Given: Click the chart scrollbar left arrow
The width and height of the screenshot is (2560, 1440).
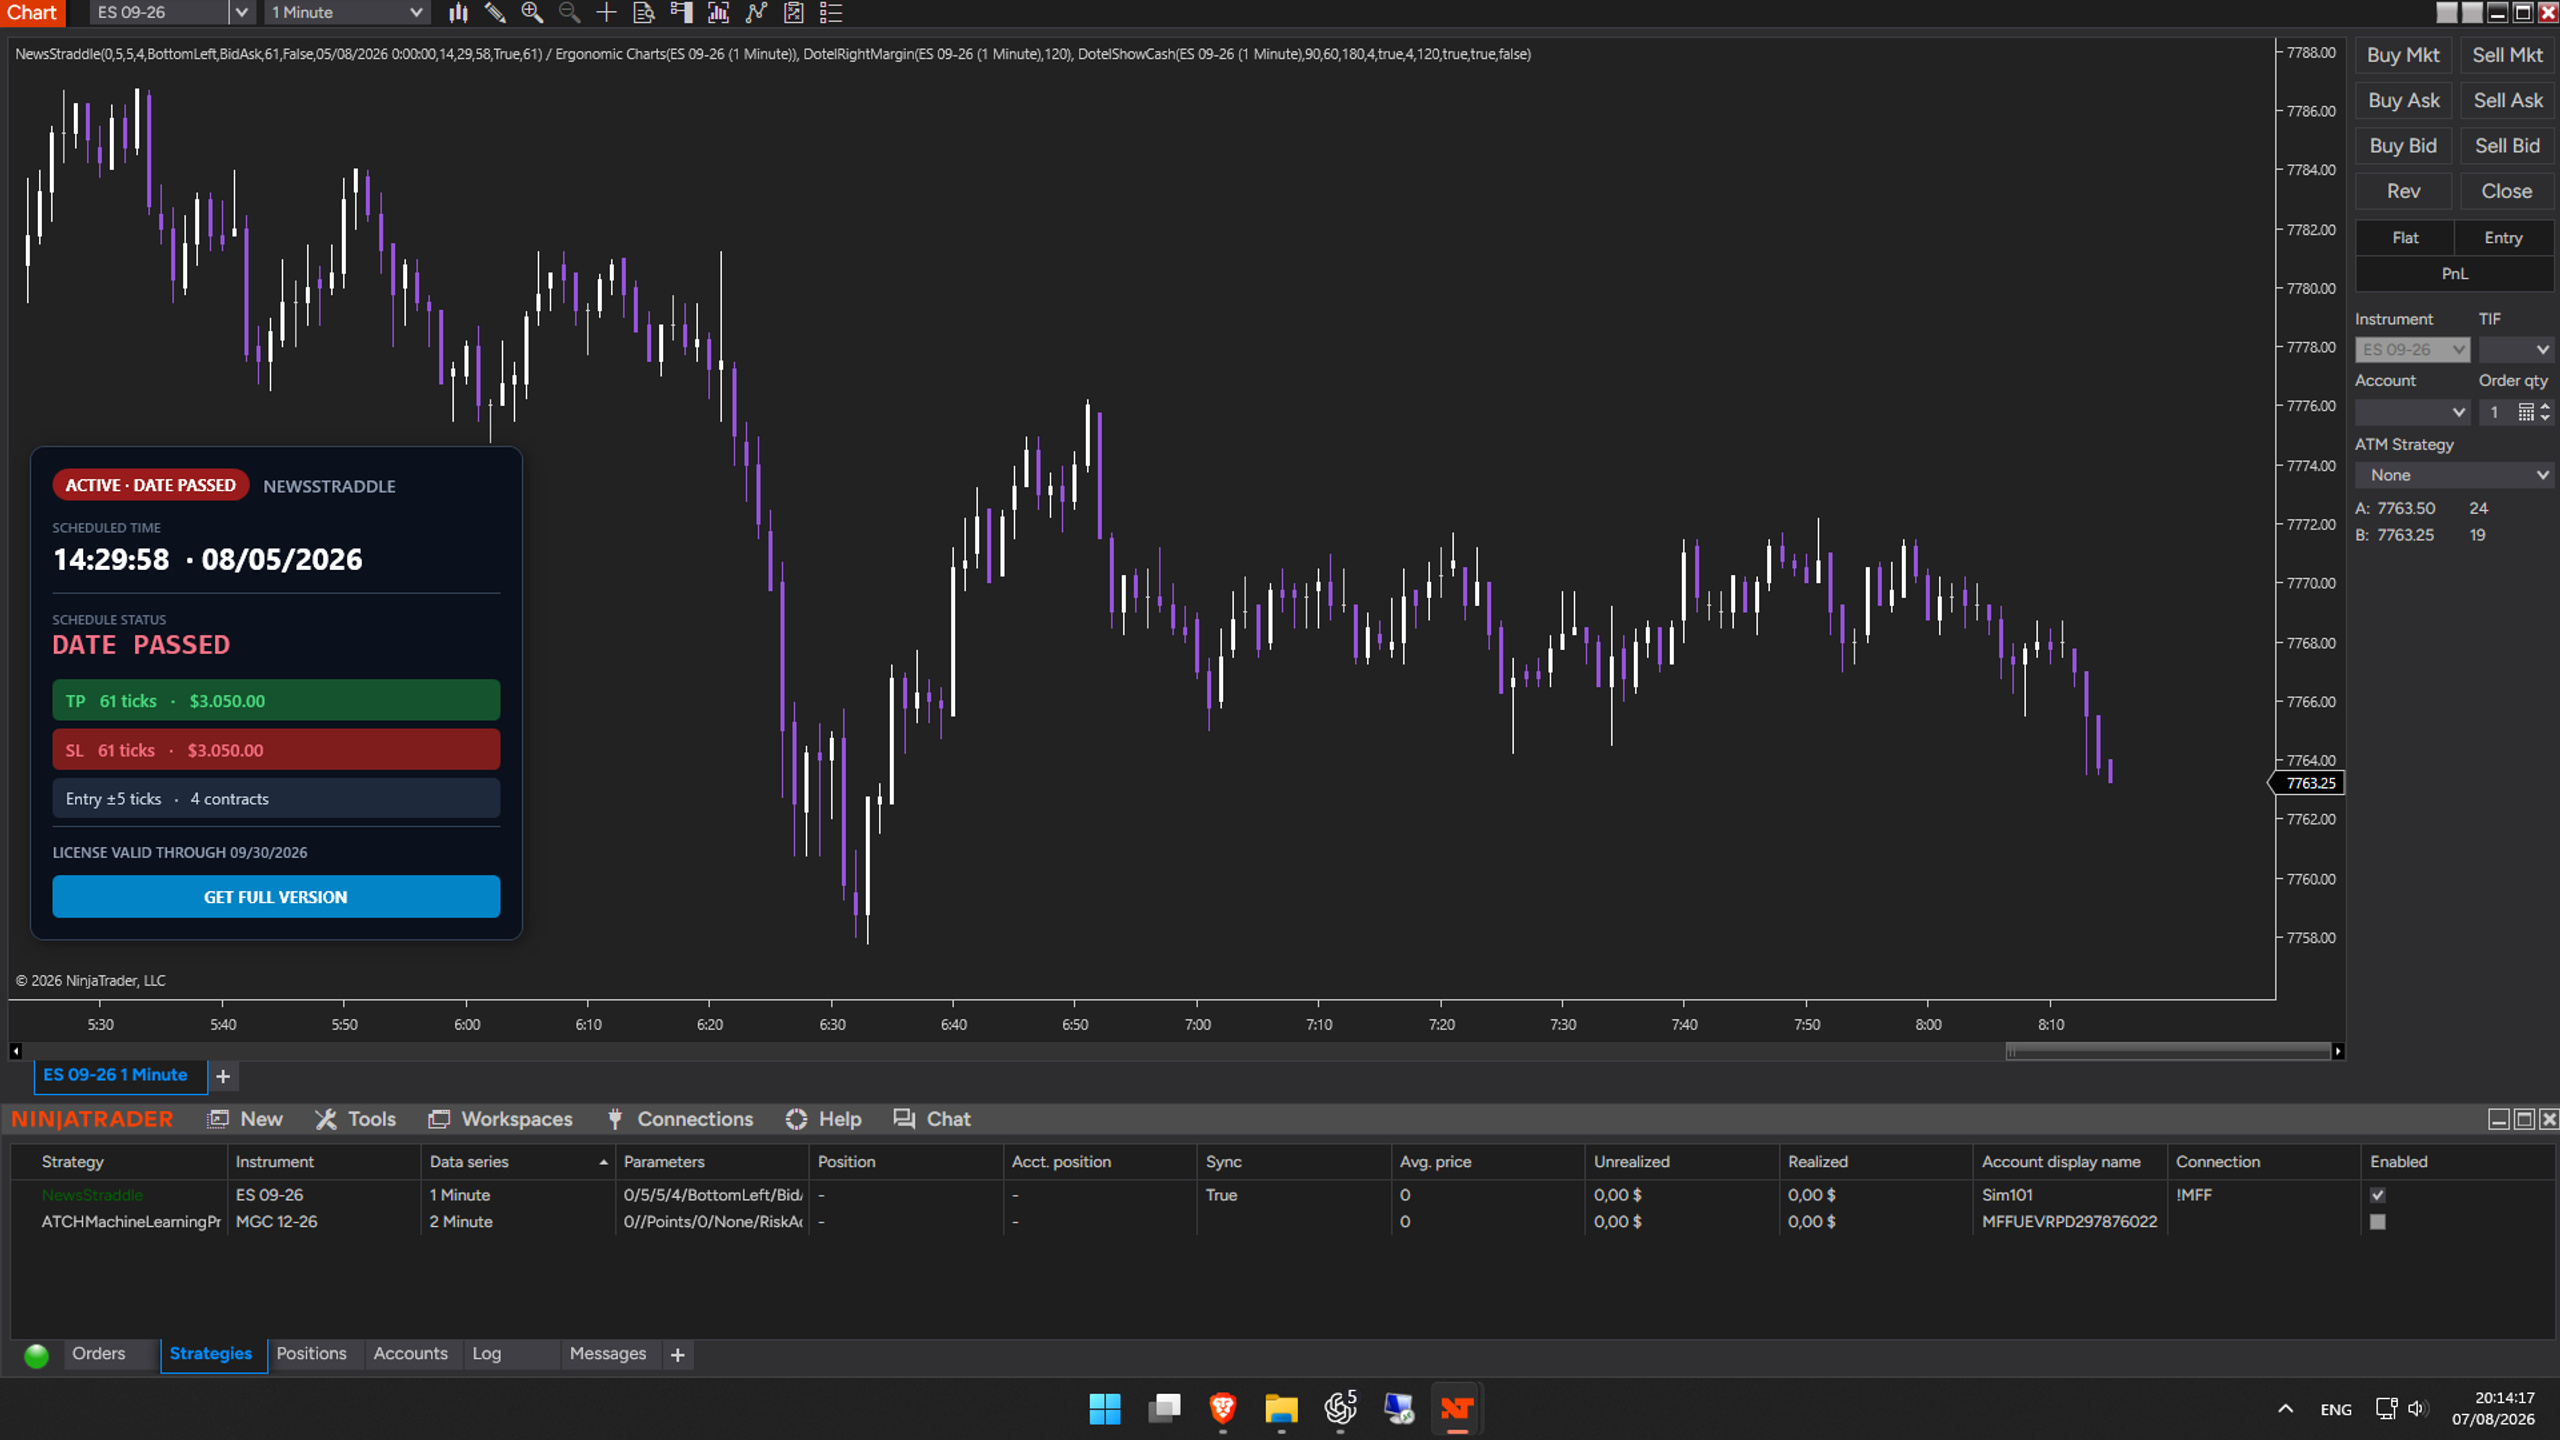Looking at the screenshot, I should (x=15, y=1051).
